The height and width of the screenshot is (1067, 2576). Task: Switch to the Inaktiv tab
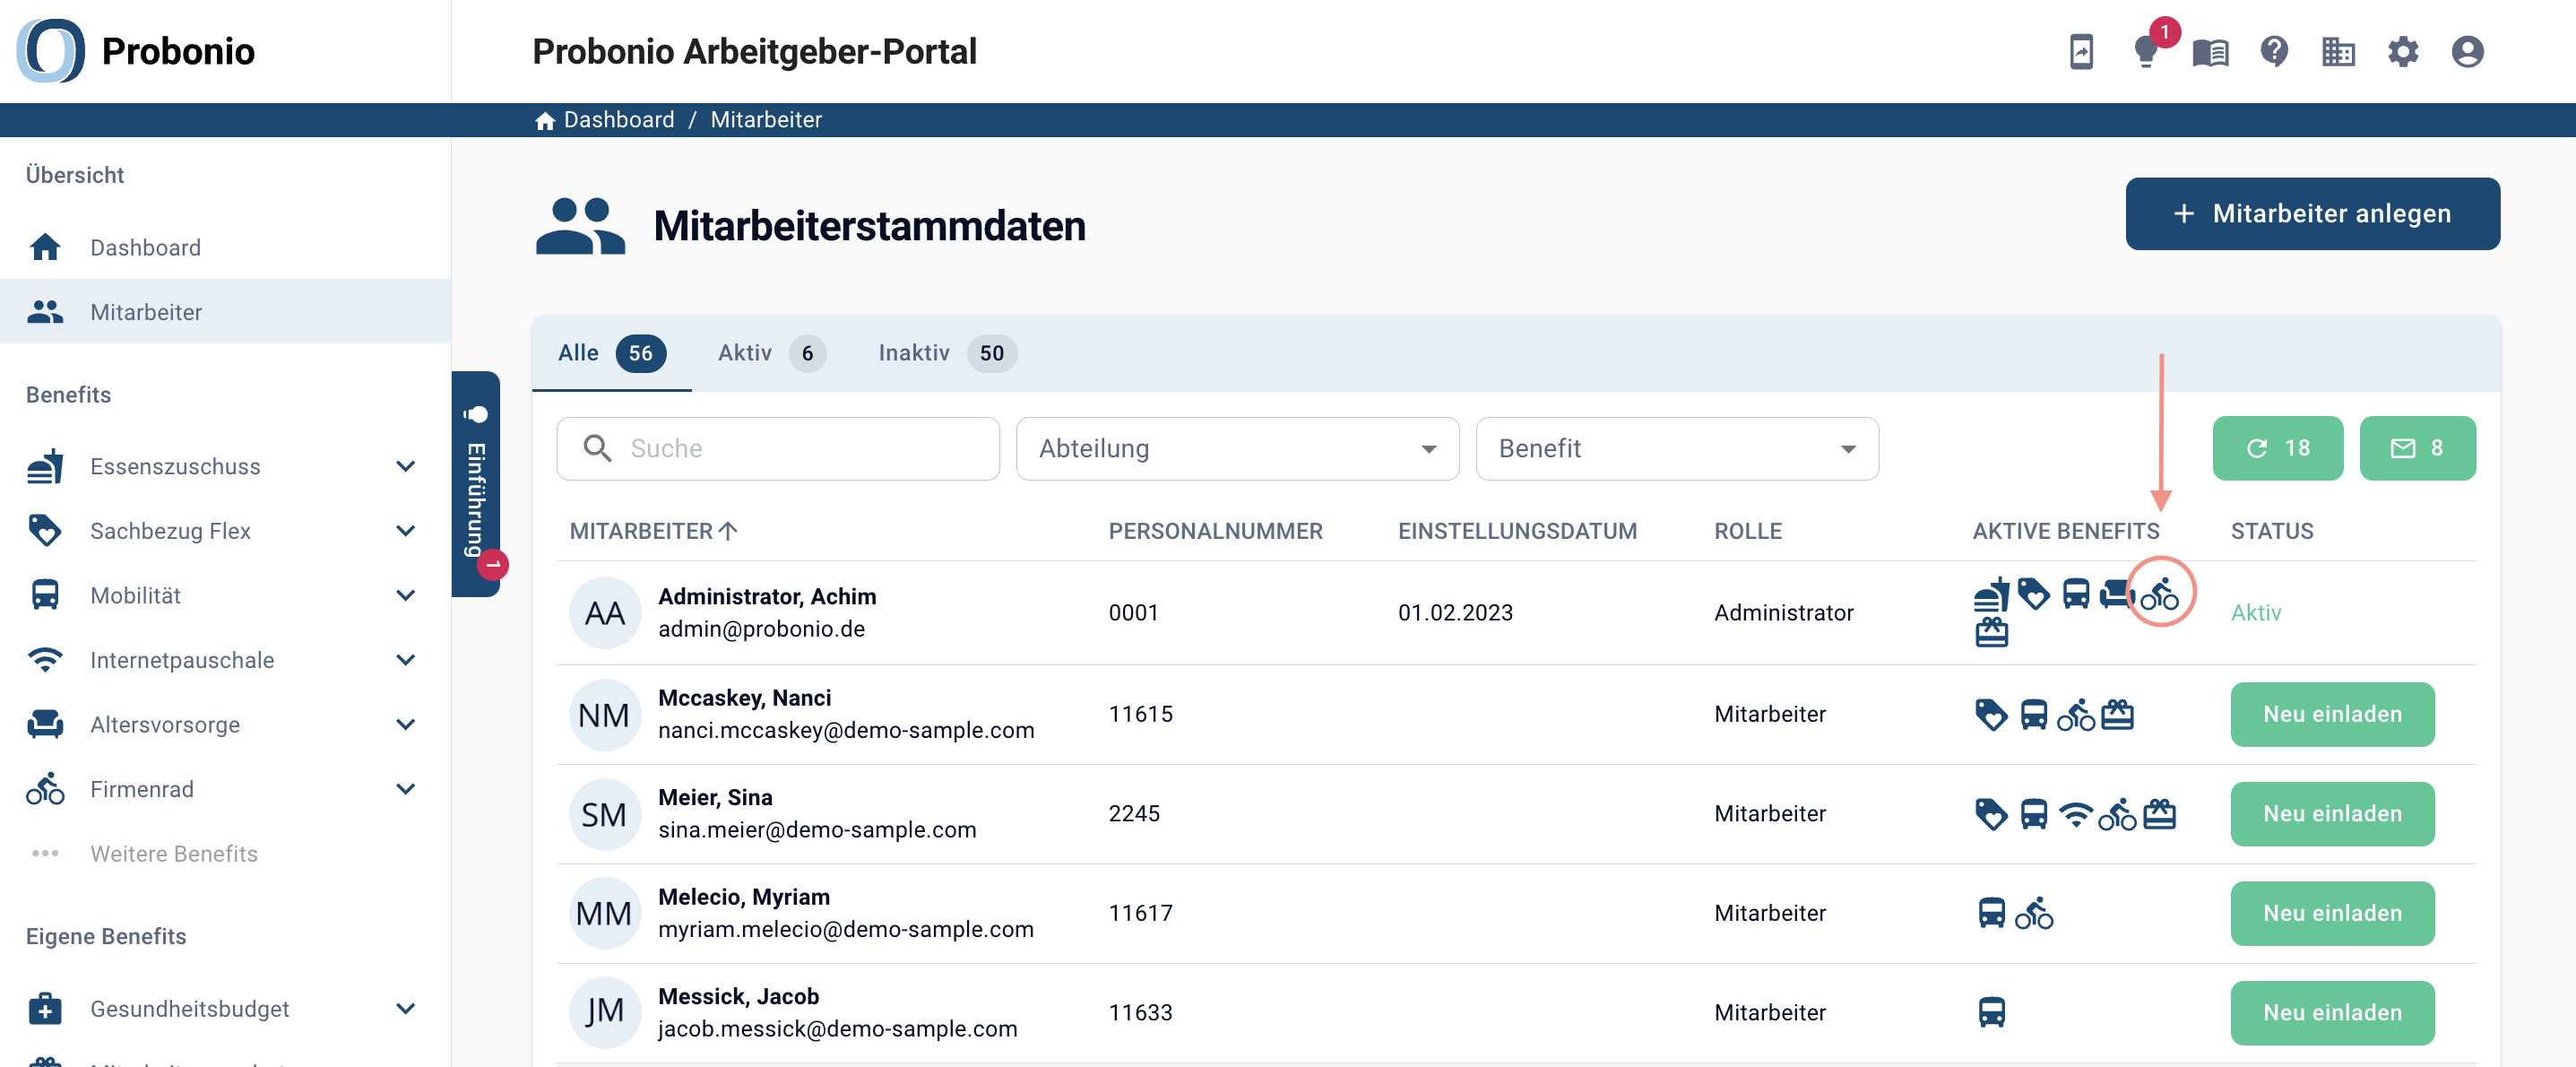tap(947, 353)
